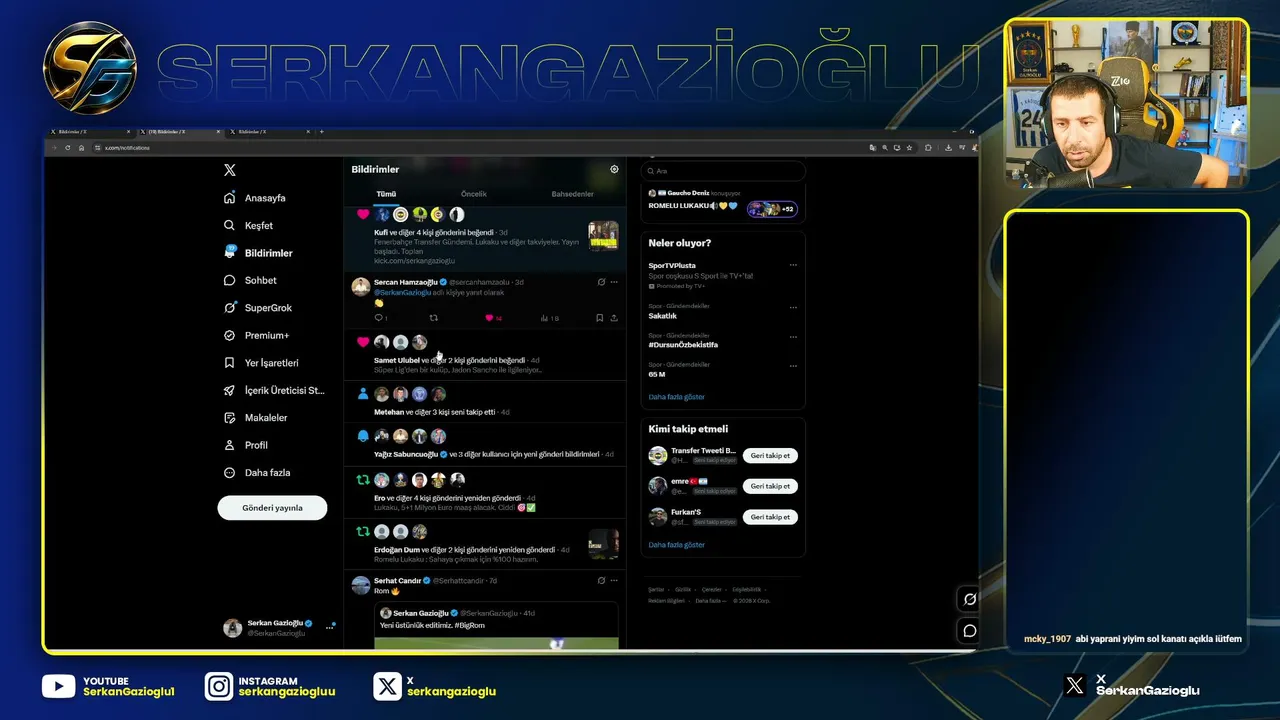This screenshot has height=720, width=1280.
Task: Launch SuperGrok from the sidebar icon
Action: (x=230, y=308)
